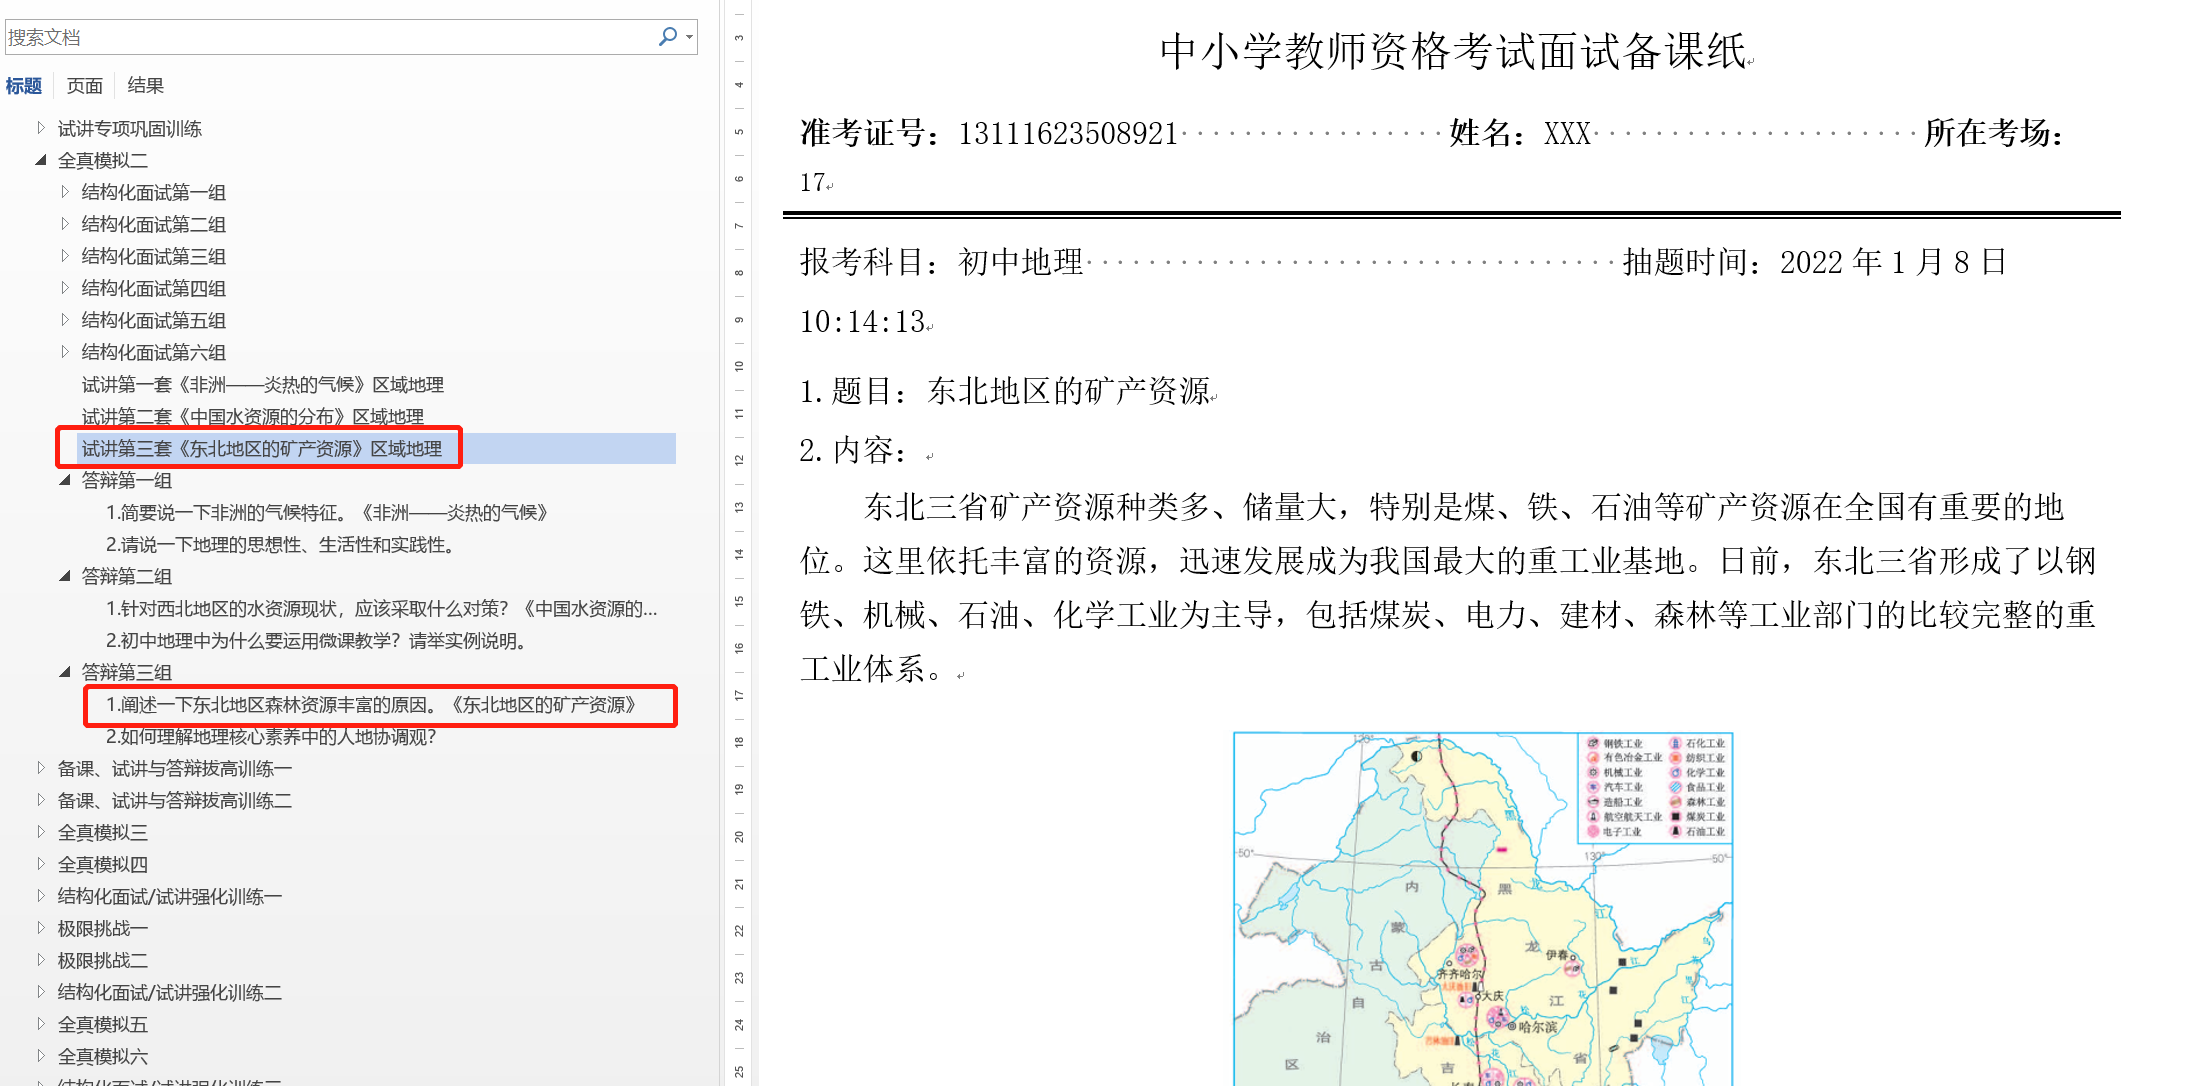Switch to the 页面 tab
The image size is (2201, 1086).
(x=85, y=86)
